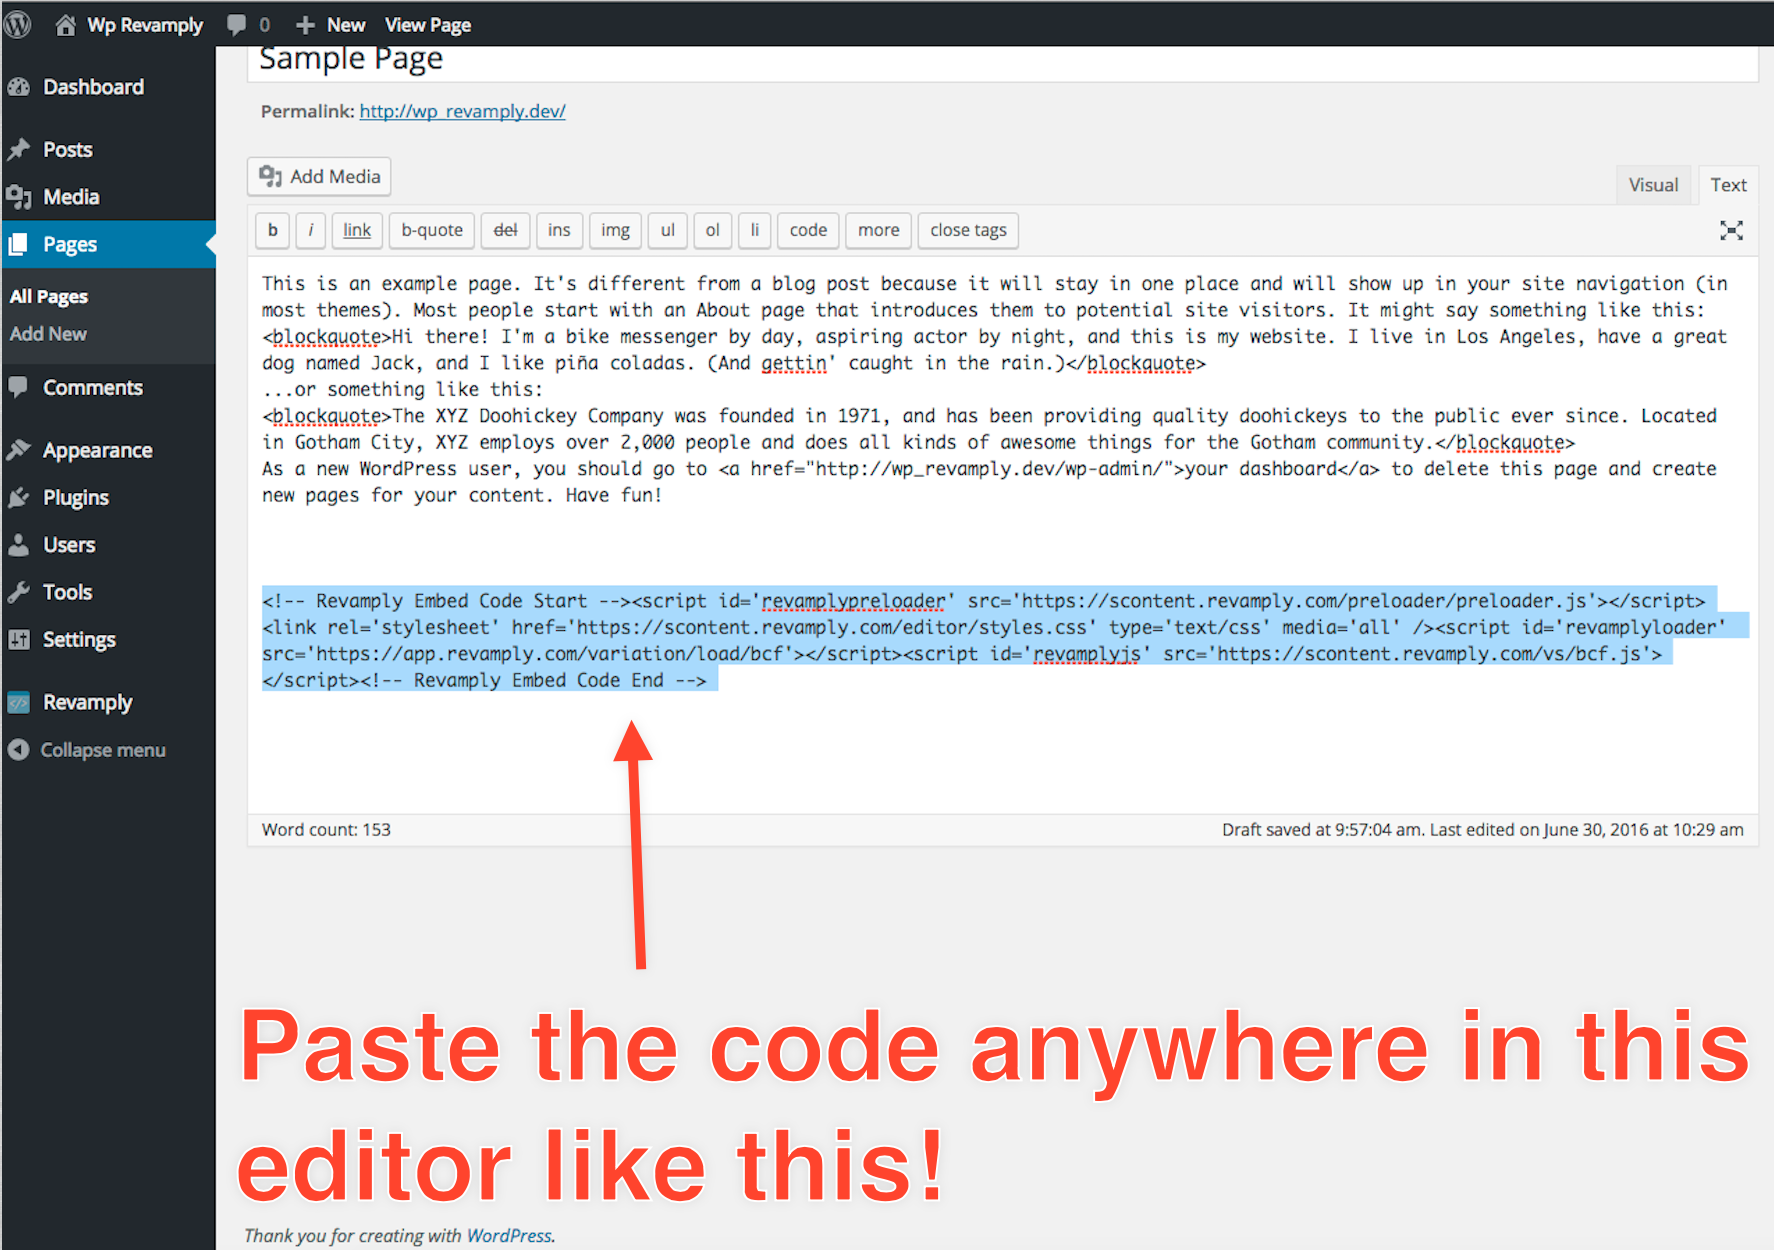Click the Users person icon

tap(19, 545)
